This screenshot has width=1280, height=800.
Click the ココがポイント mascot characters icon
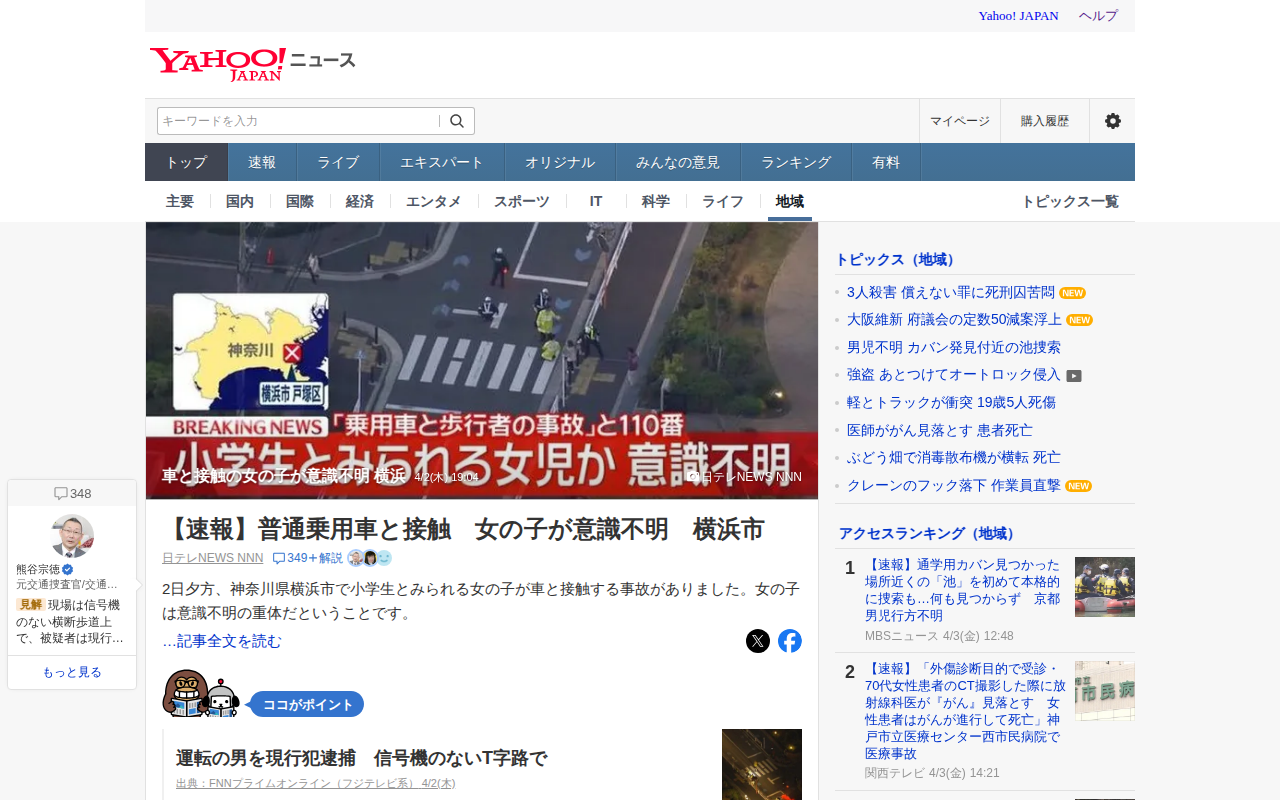click(x=201, y=694)
